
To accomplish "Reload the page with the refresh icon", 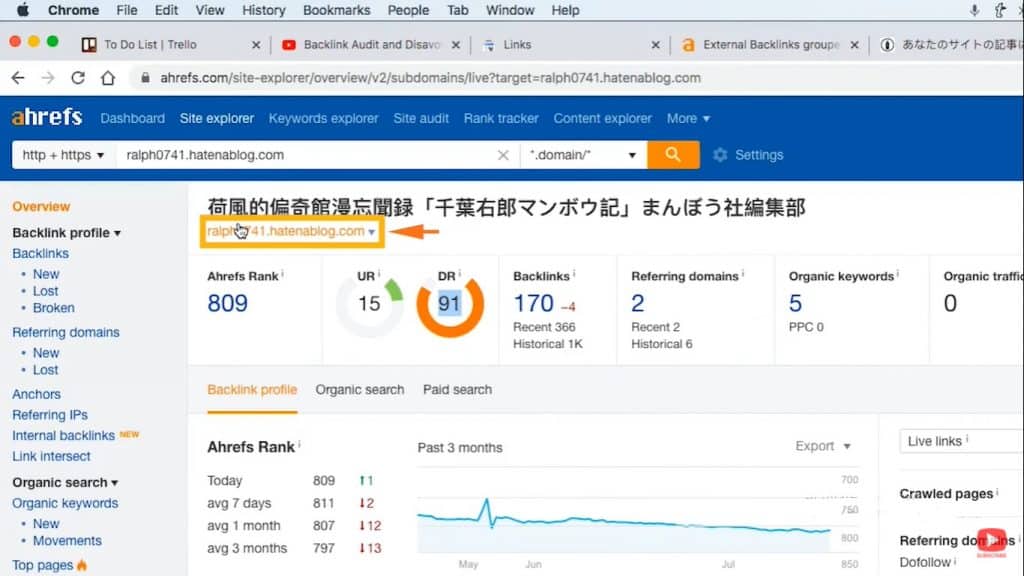I will 78,78.
